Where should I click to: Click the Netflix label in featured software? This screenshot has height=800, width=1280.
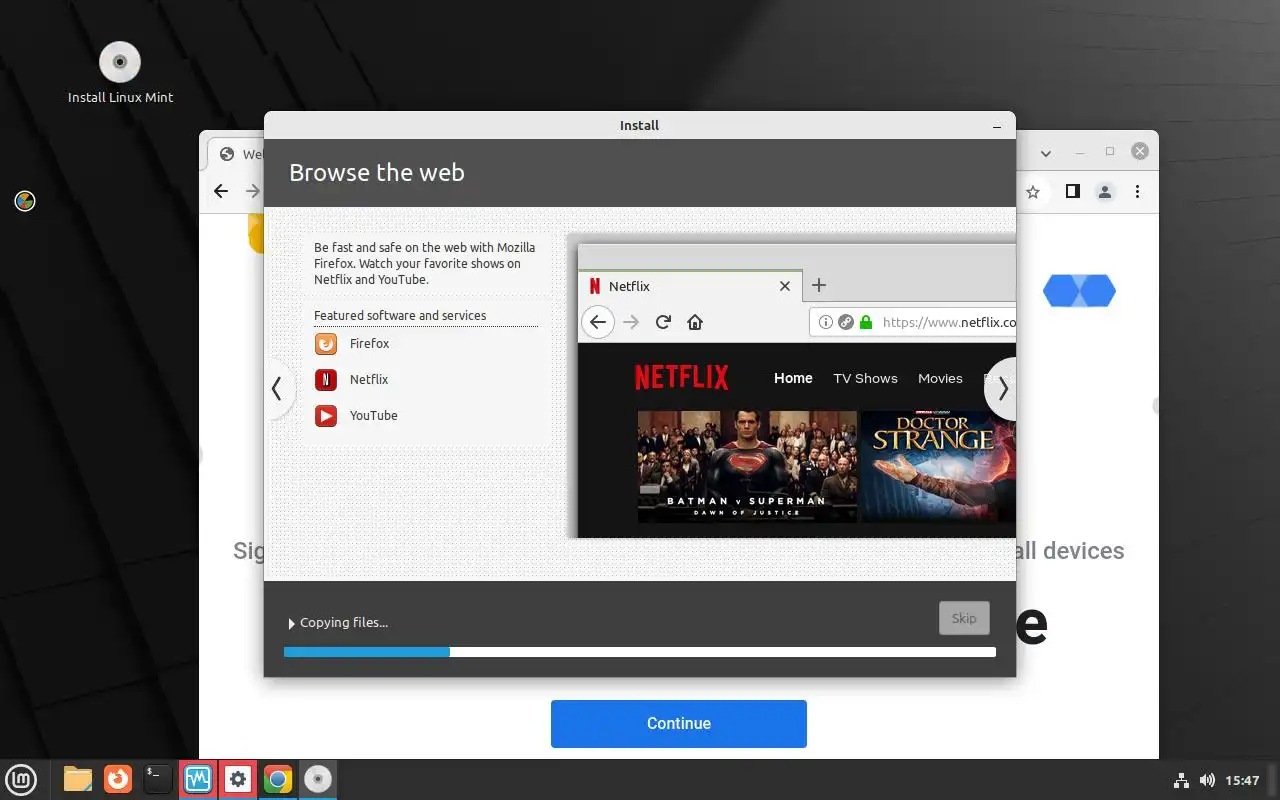tap(369, 380)
